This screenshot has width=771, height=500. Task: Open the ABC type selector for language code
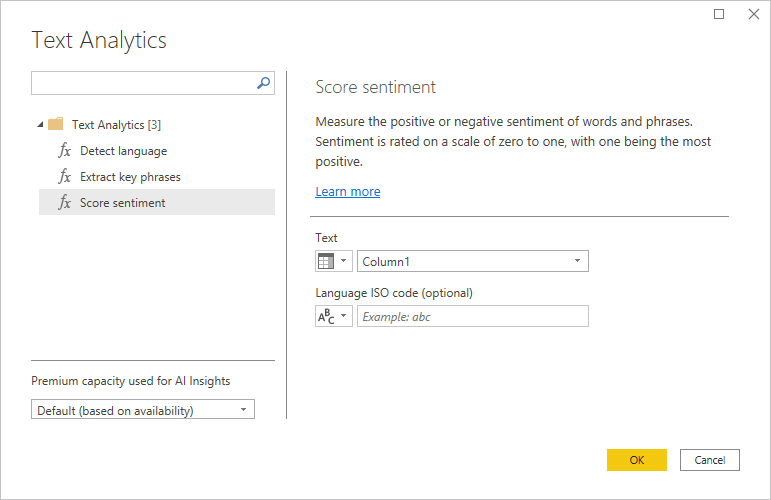pos(333,316)
